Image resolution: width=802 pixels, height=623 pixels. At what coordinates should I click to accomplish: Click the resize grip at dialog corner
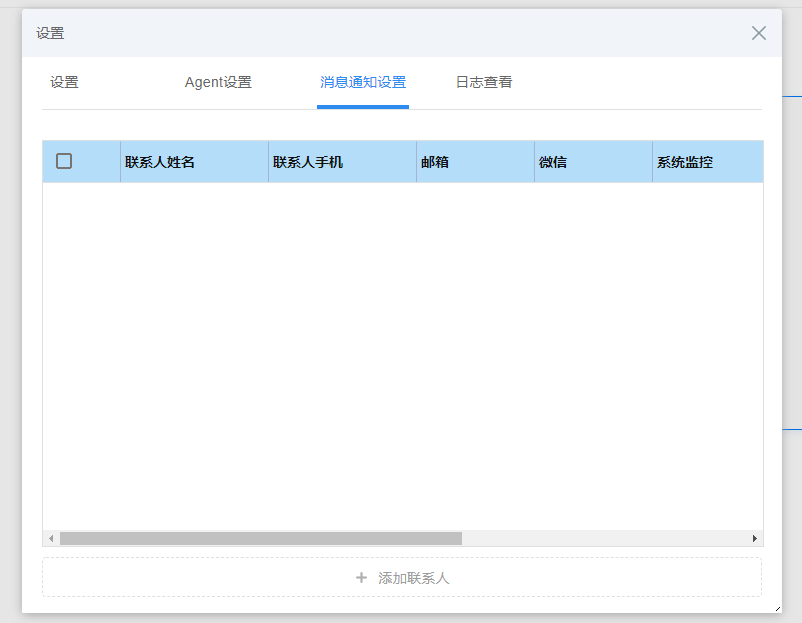coord(776,607)
